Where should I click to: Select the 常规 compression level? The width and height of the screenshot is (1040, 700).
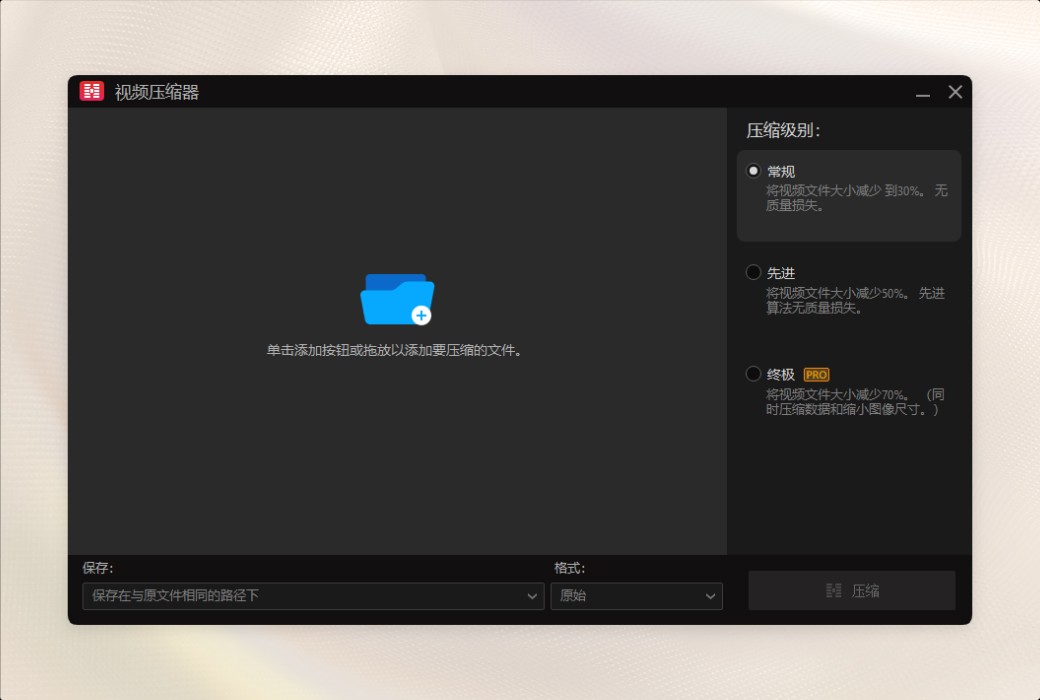point(753,170)
